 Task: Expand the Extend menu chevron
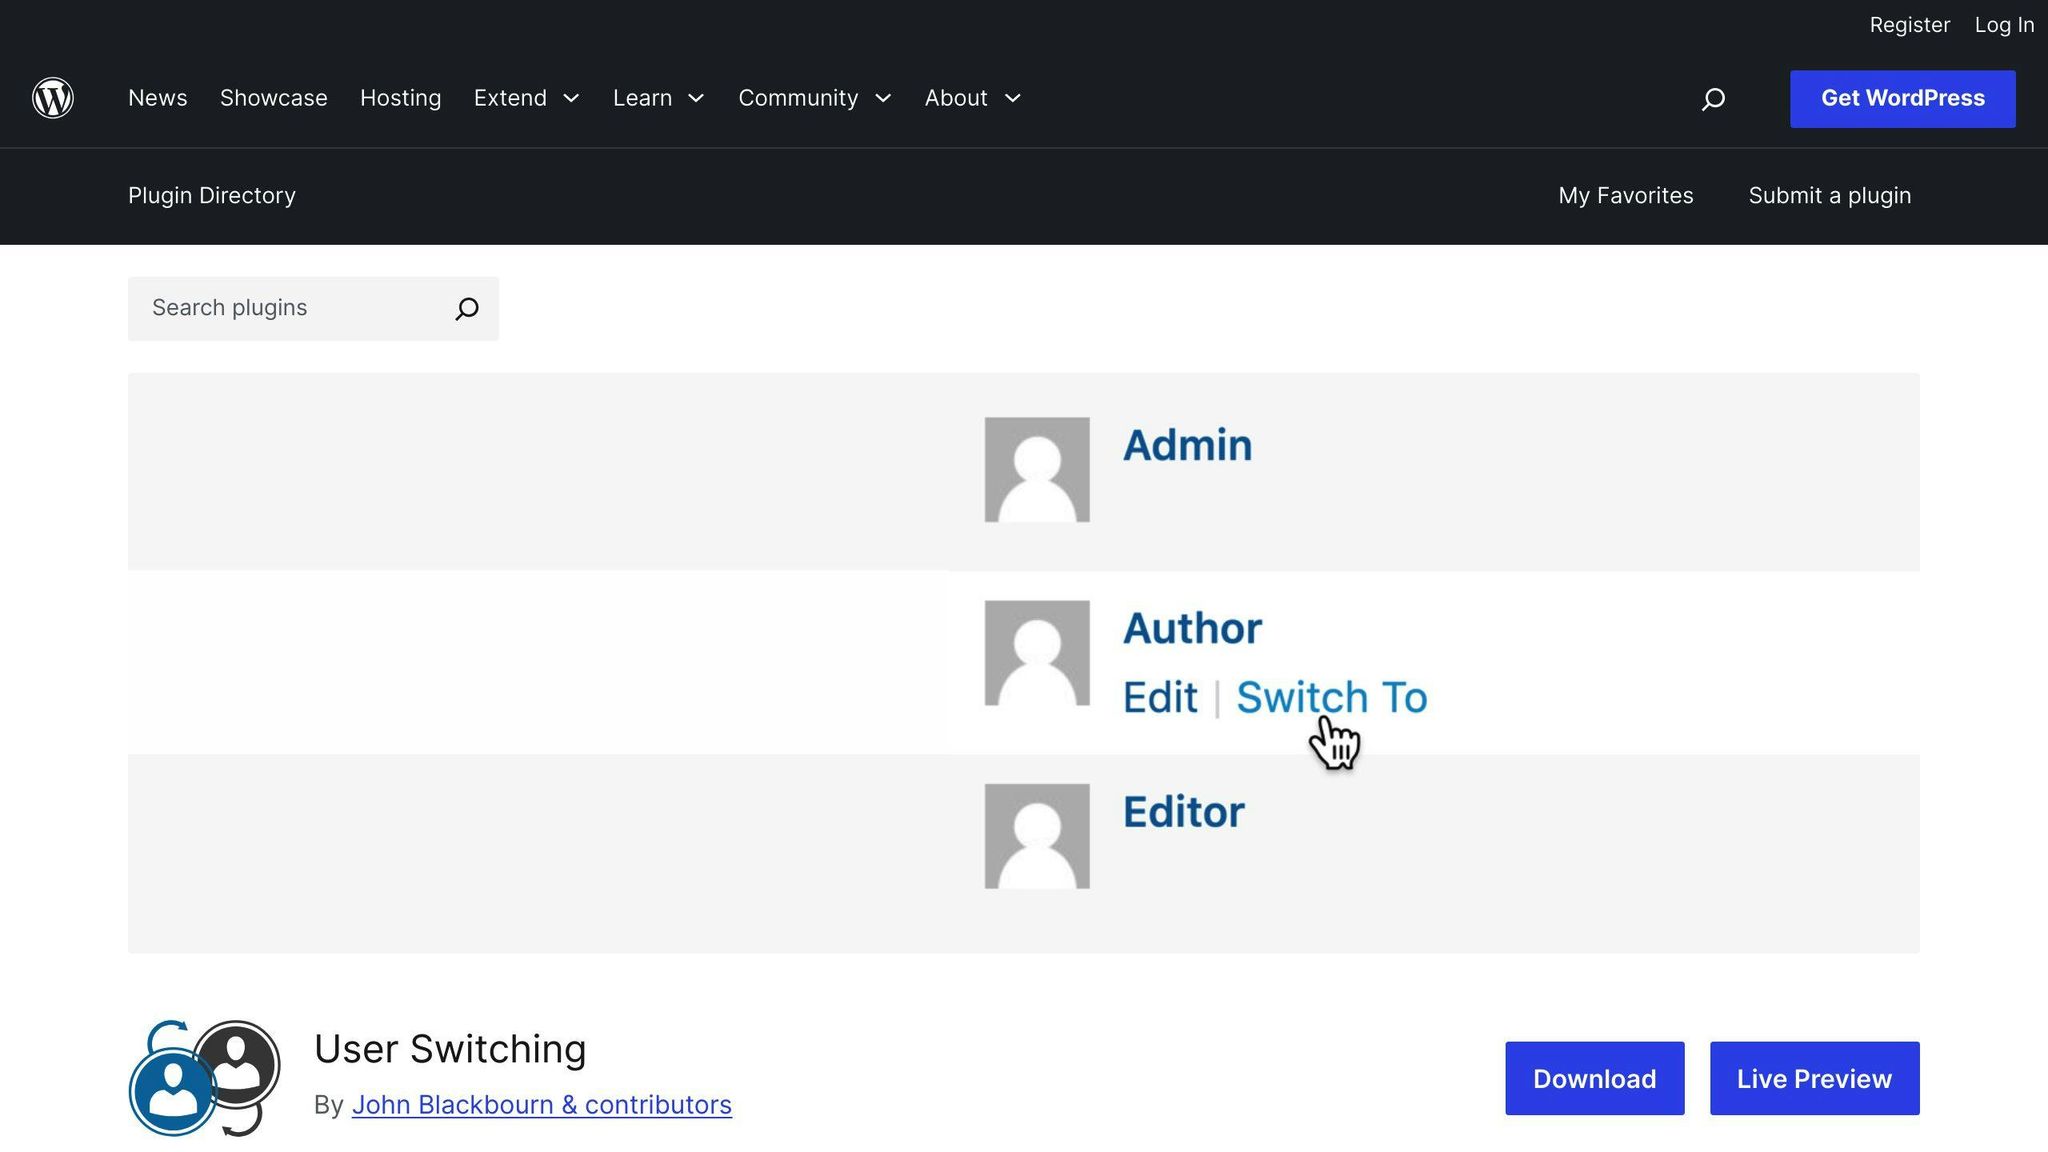(571, 98)
